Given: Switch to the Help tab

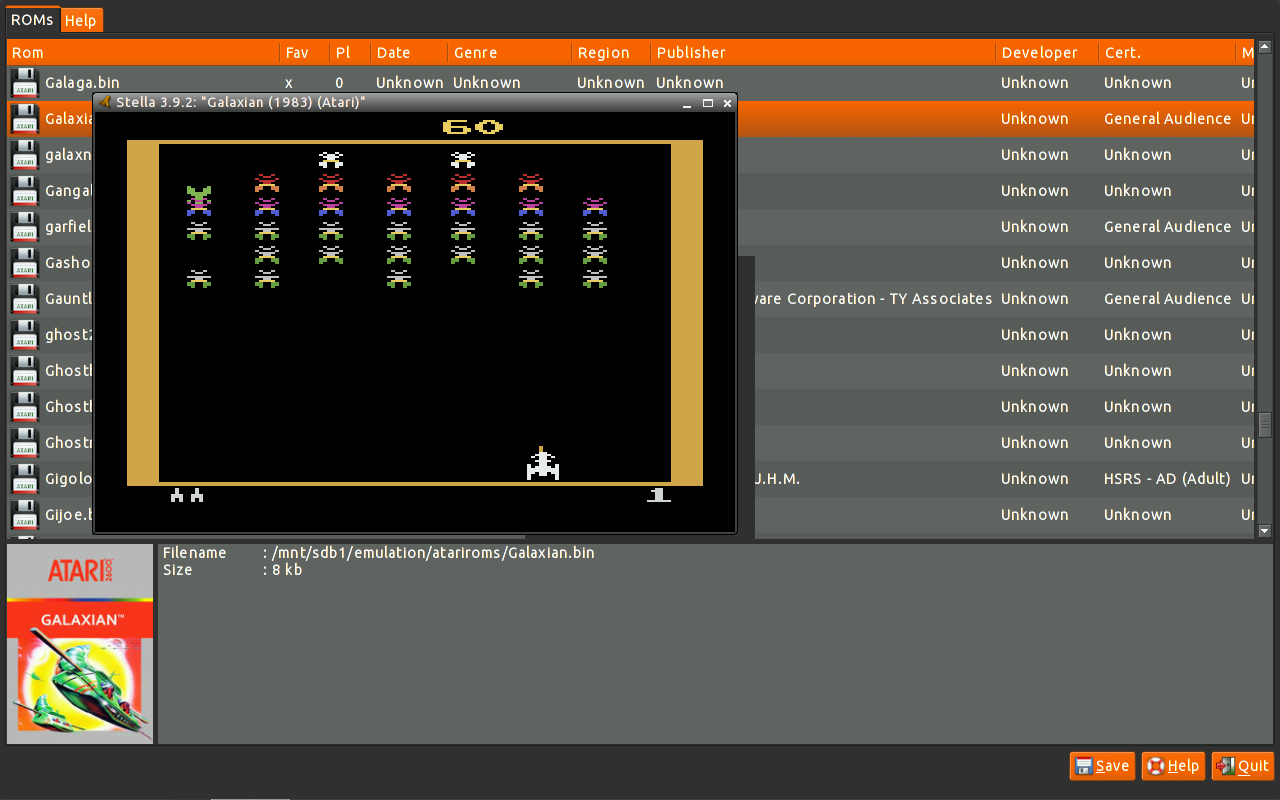Looking at the screenshot, I should [81, 20].
